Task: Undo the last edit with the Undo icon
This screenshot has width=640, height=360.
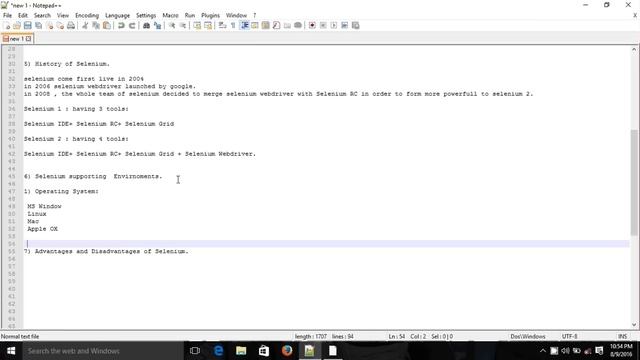Action: 121,26
